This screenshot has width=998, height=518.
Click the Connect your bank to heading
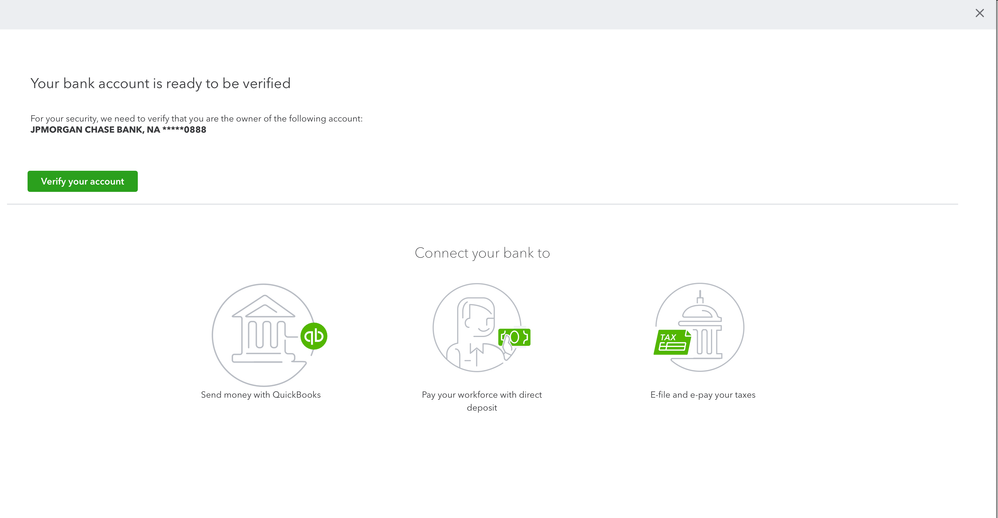(482, 253)
